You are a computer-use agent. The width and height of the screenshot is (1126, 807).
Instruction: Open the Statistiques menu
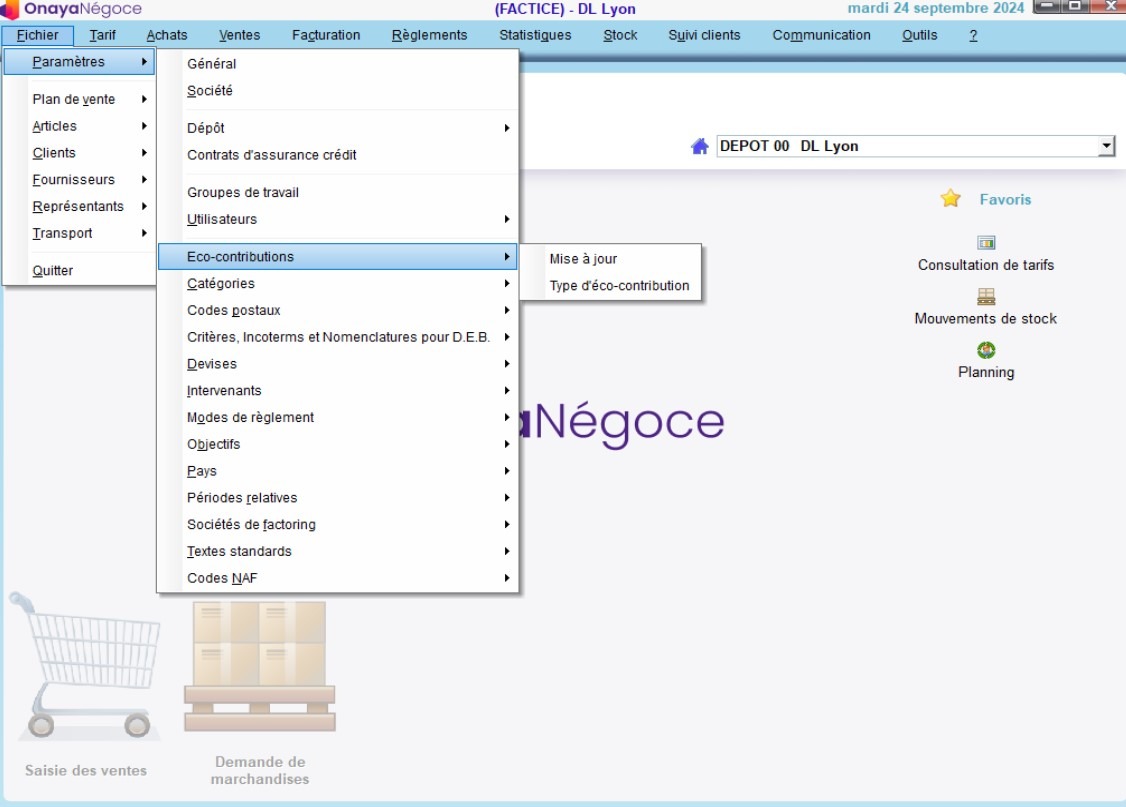pyautogui.click(x=536, y=34)
